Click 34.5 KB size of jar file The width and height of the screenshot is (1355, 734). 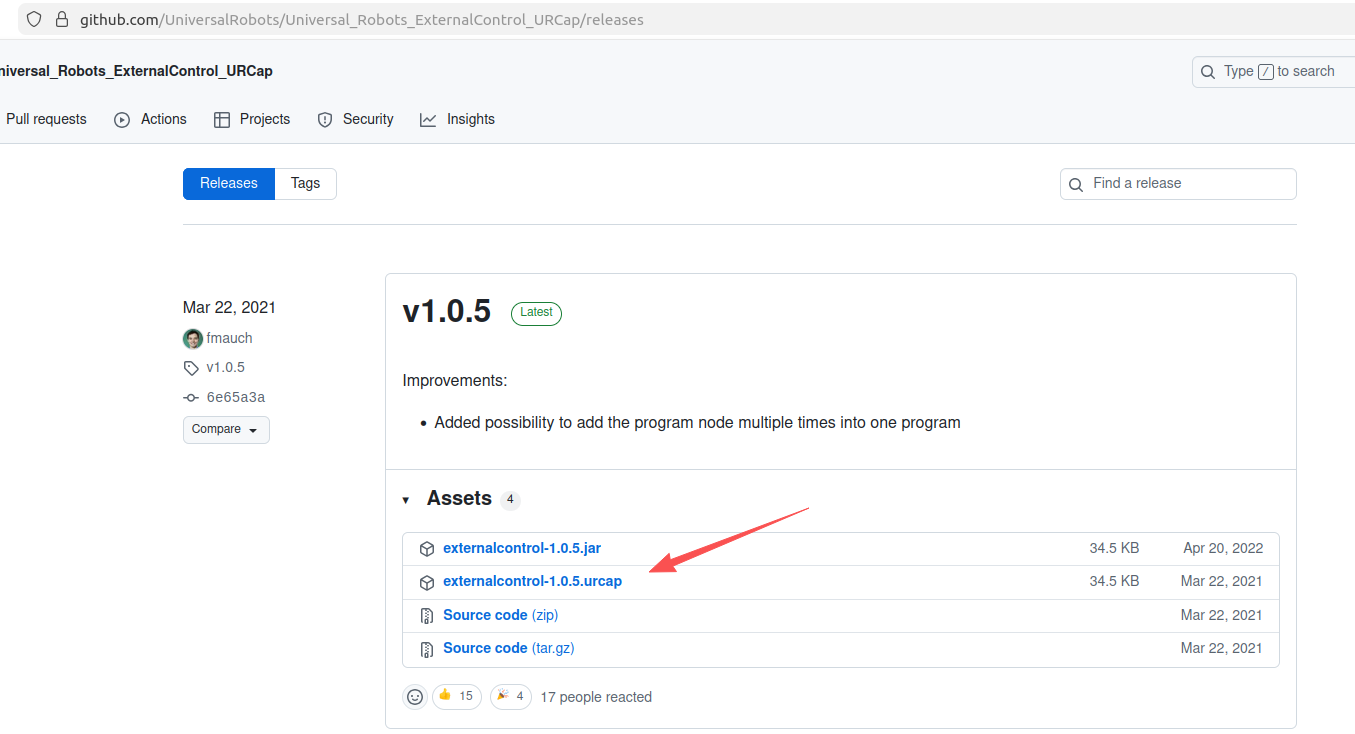pos(1114,548)
